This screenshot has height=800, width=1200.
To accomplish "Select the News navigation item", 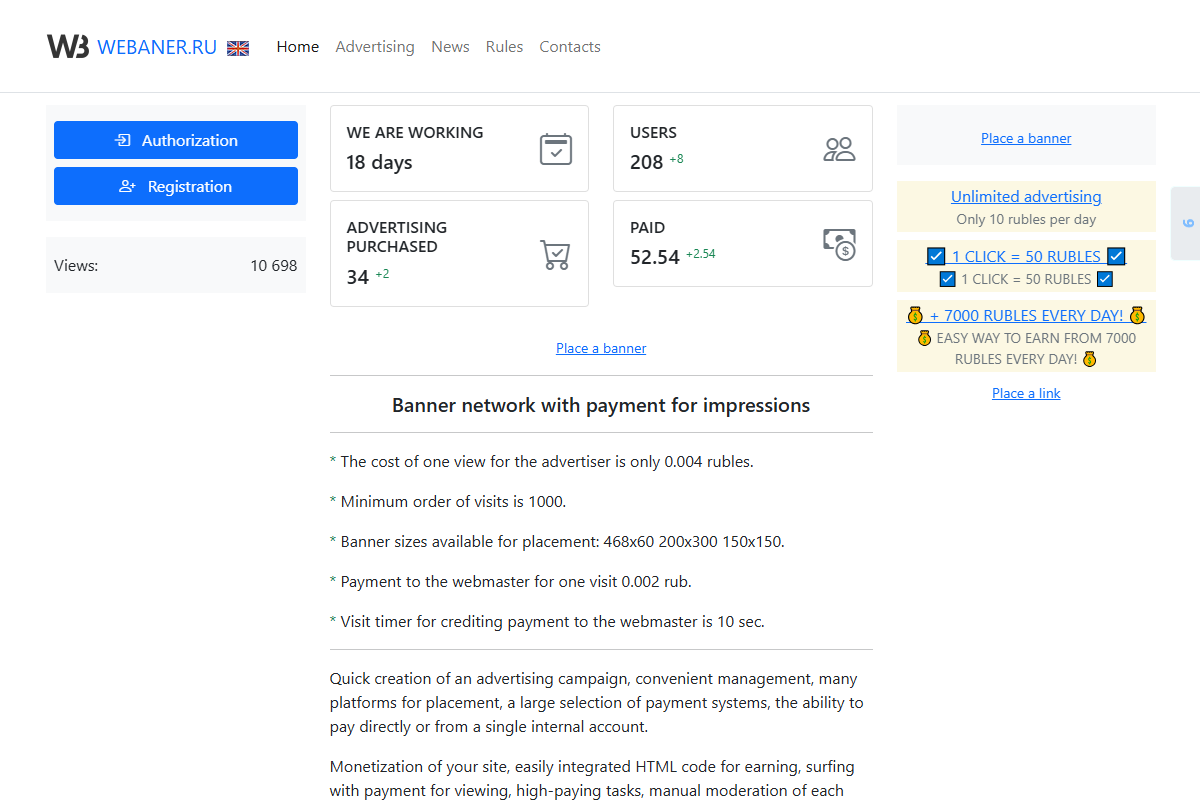I will pos(450,46).
